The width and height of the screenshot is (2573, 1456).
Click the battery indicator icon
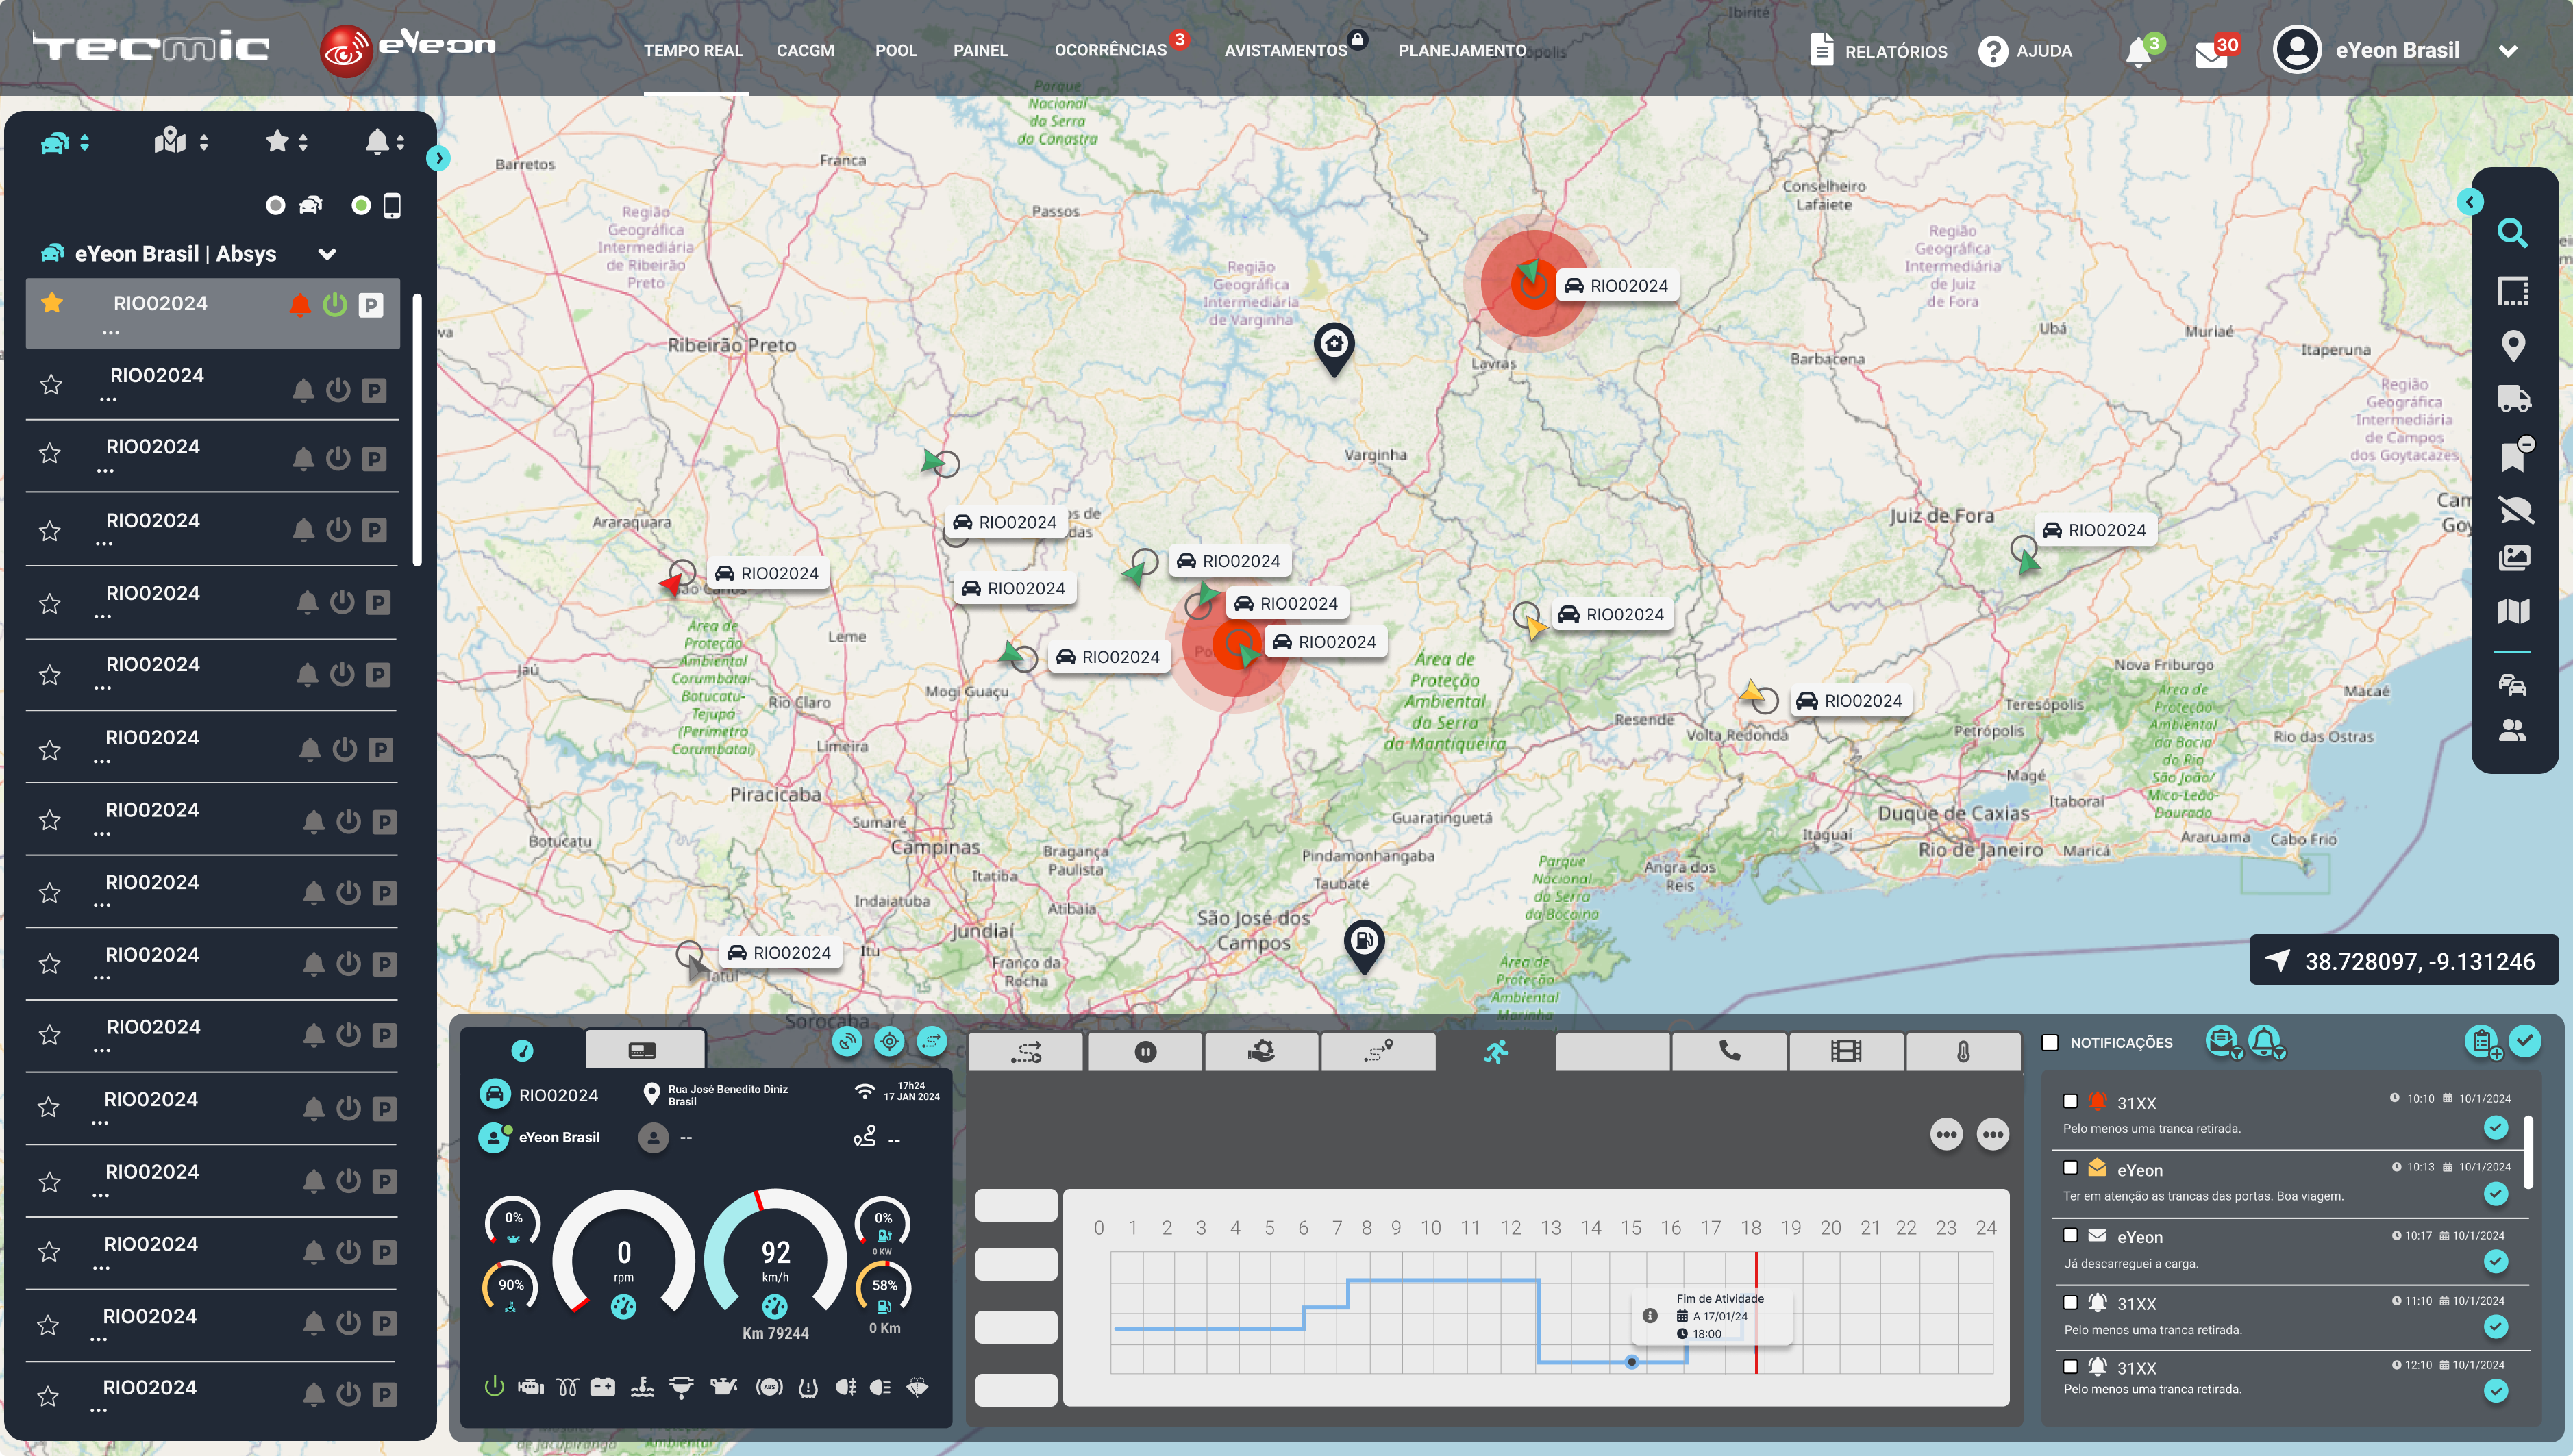pos(603,1387)
